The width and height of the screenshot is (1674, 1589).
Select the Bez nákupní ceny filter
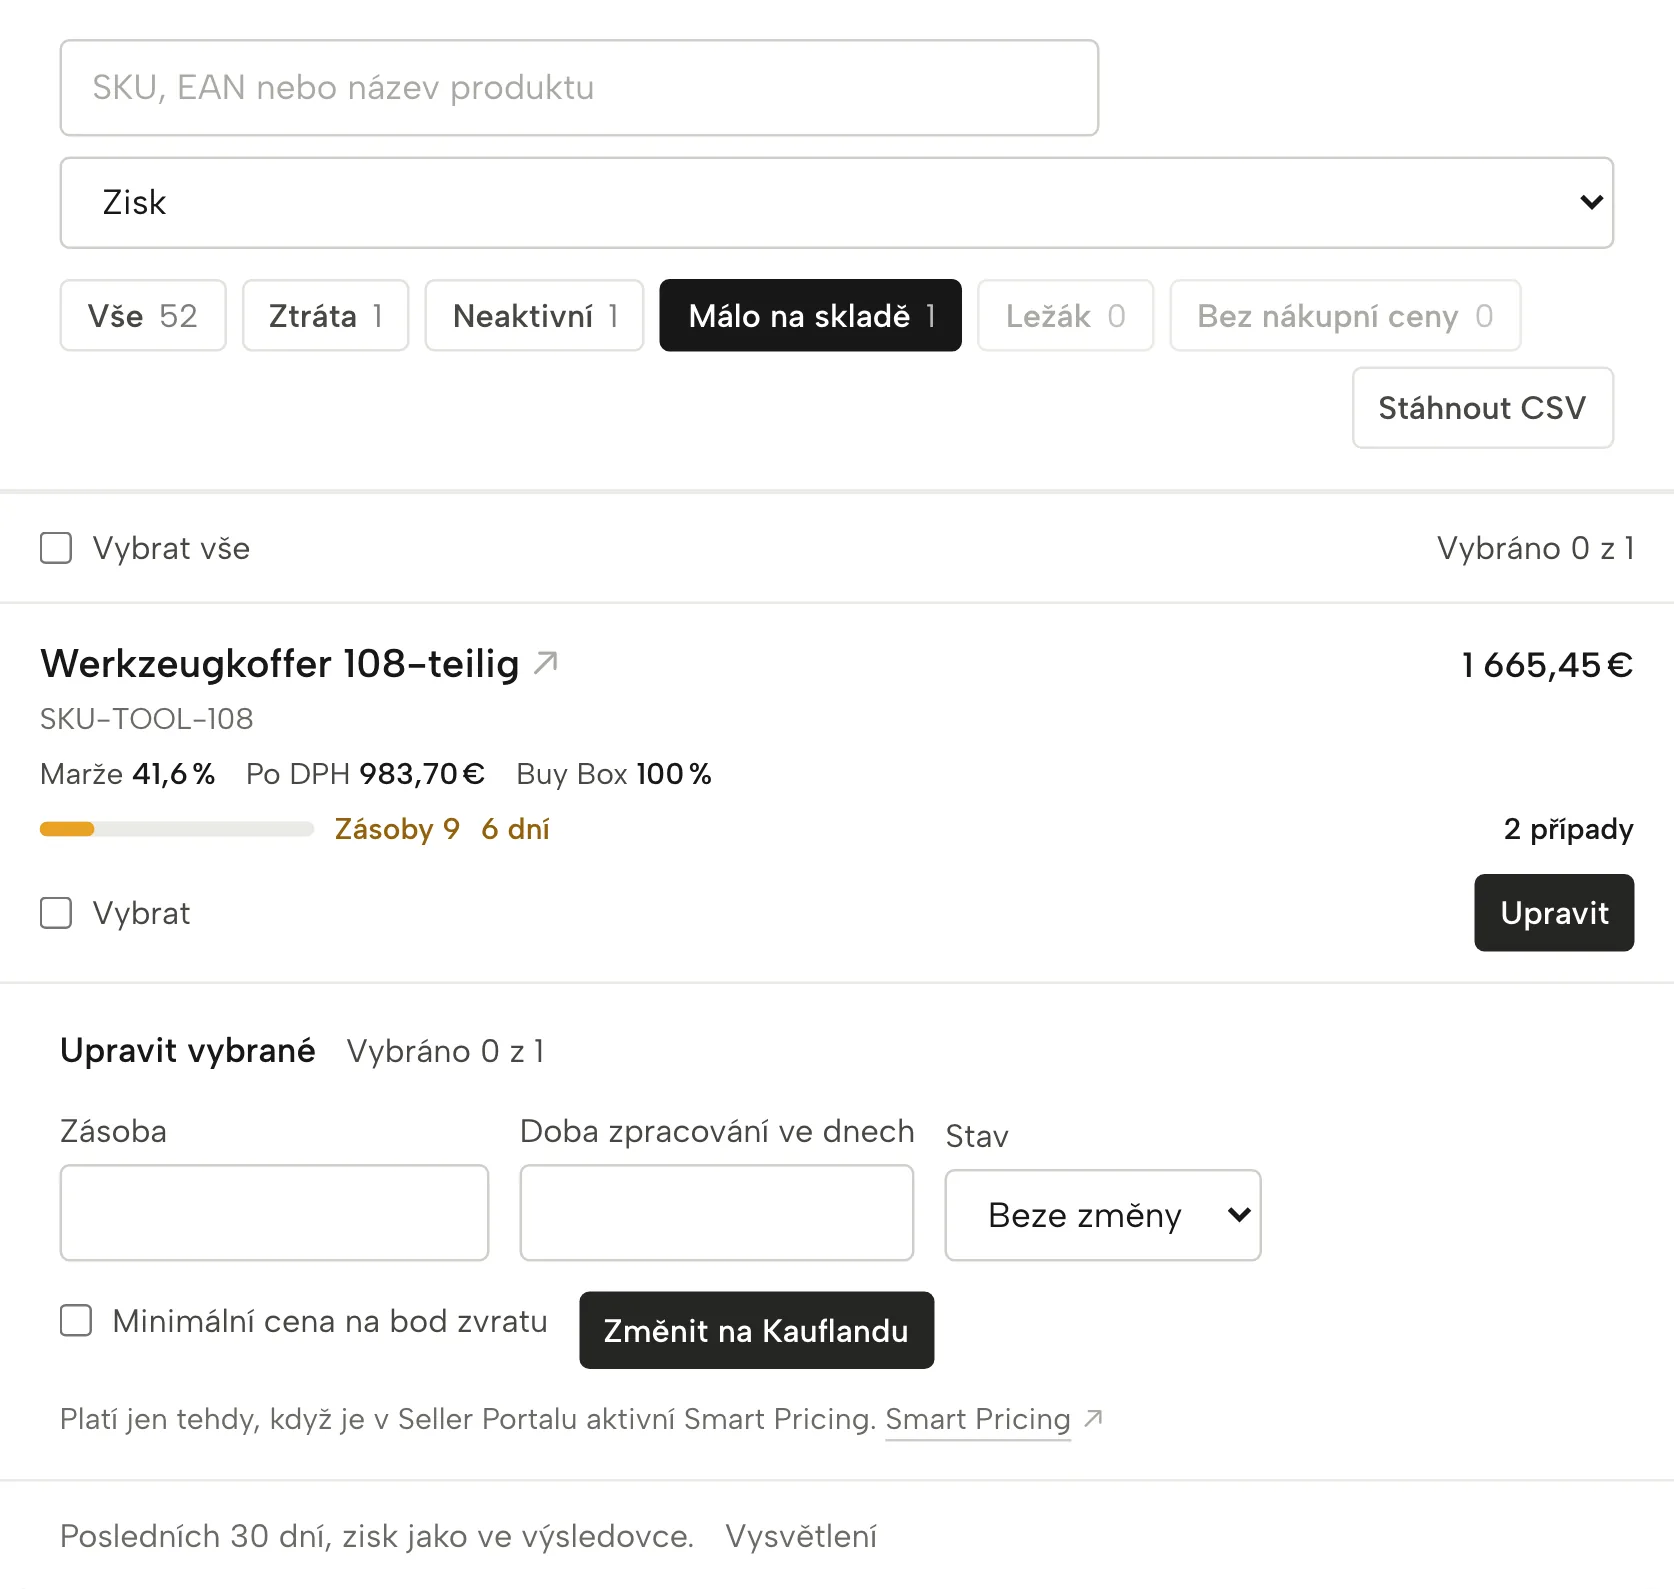click(x=1346, y=316)
